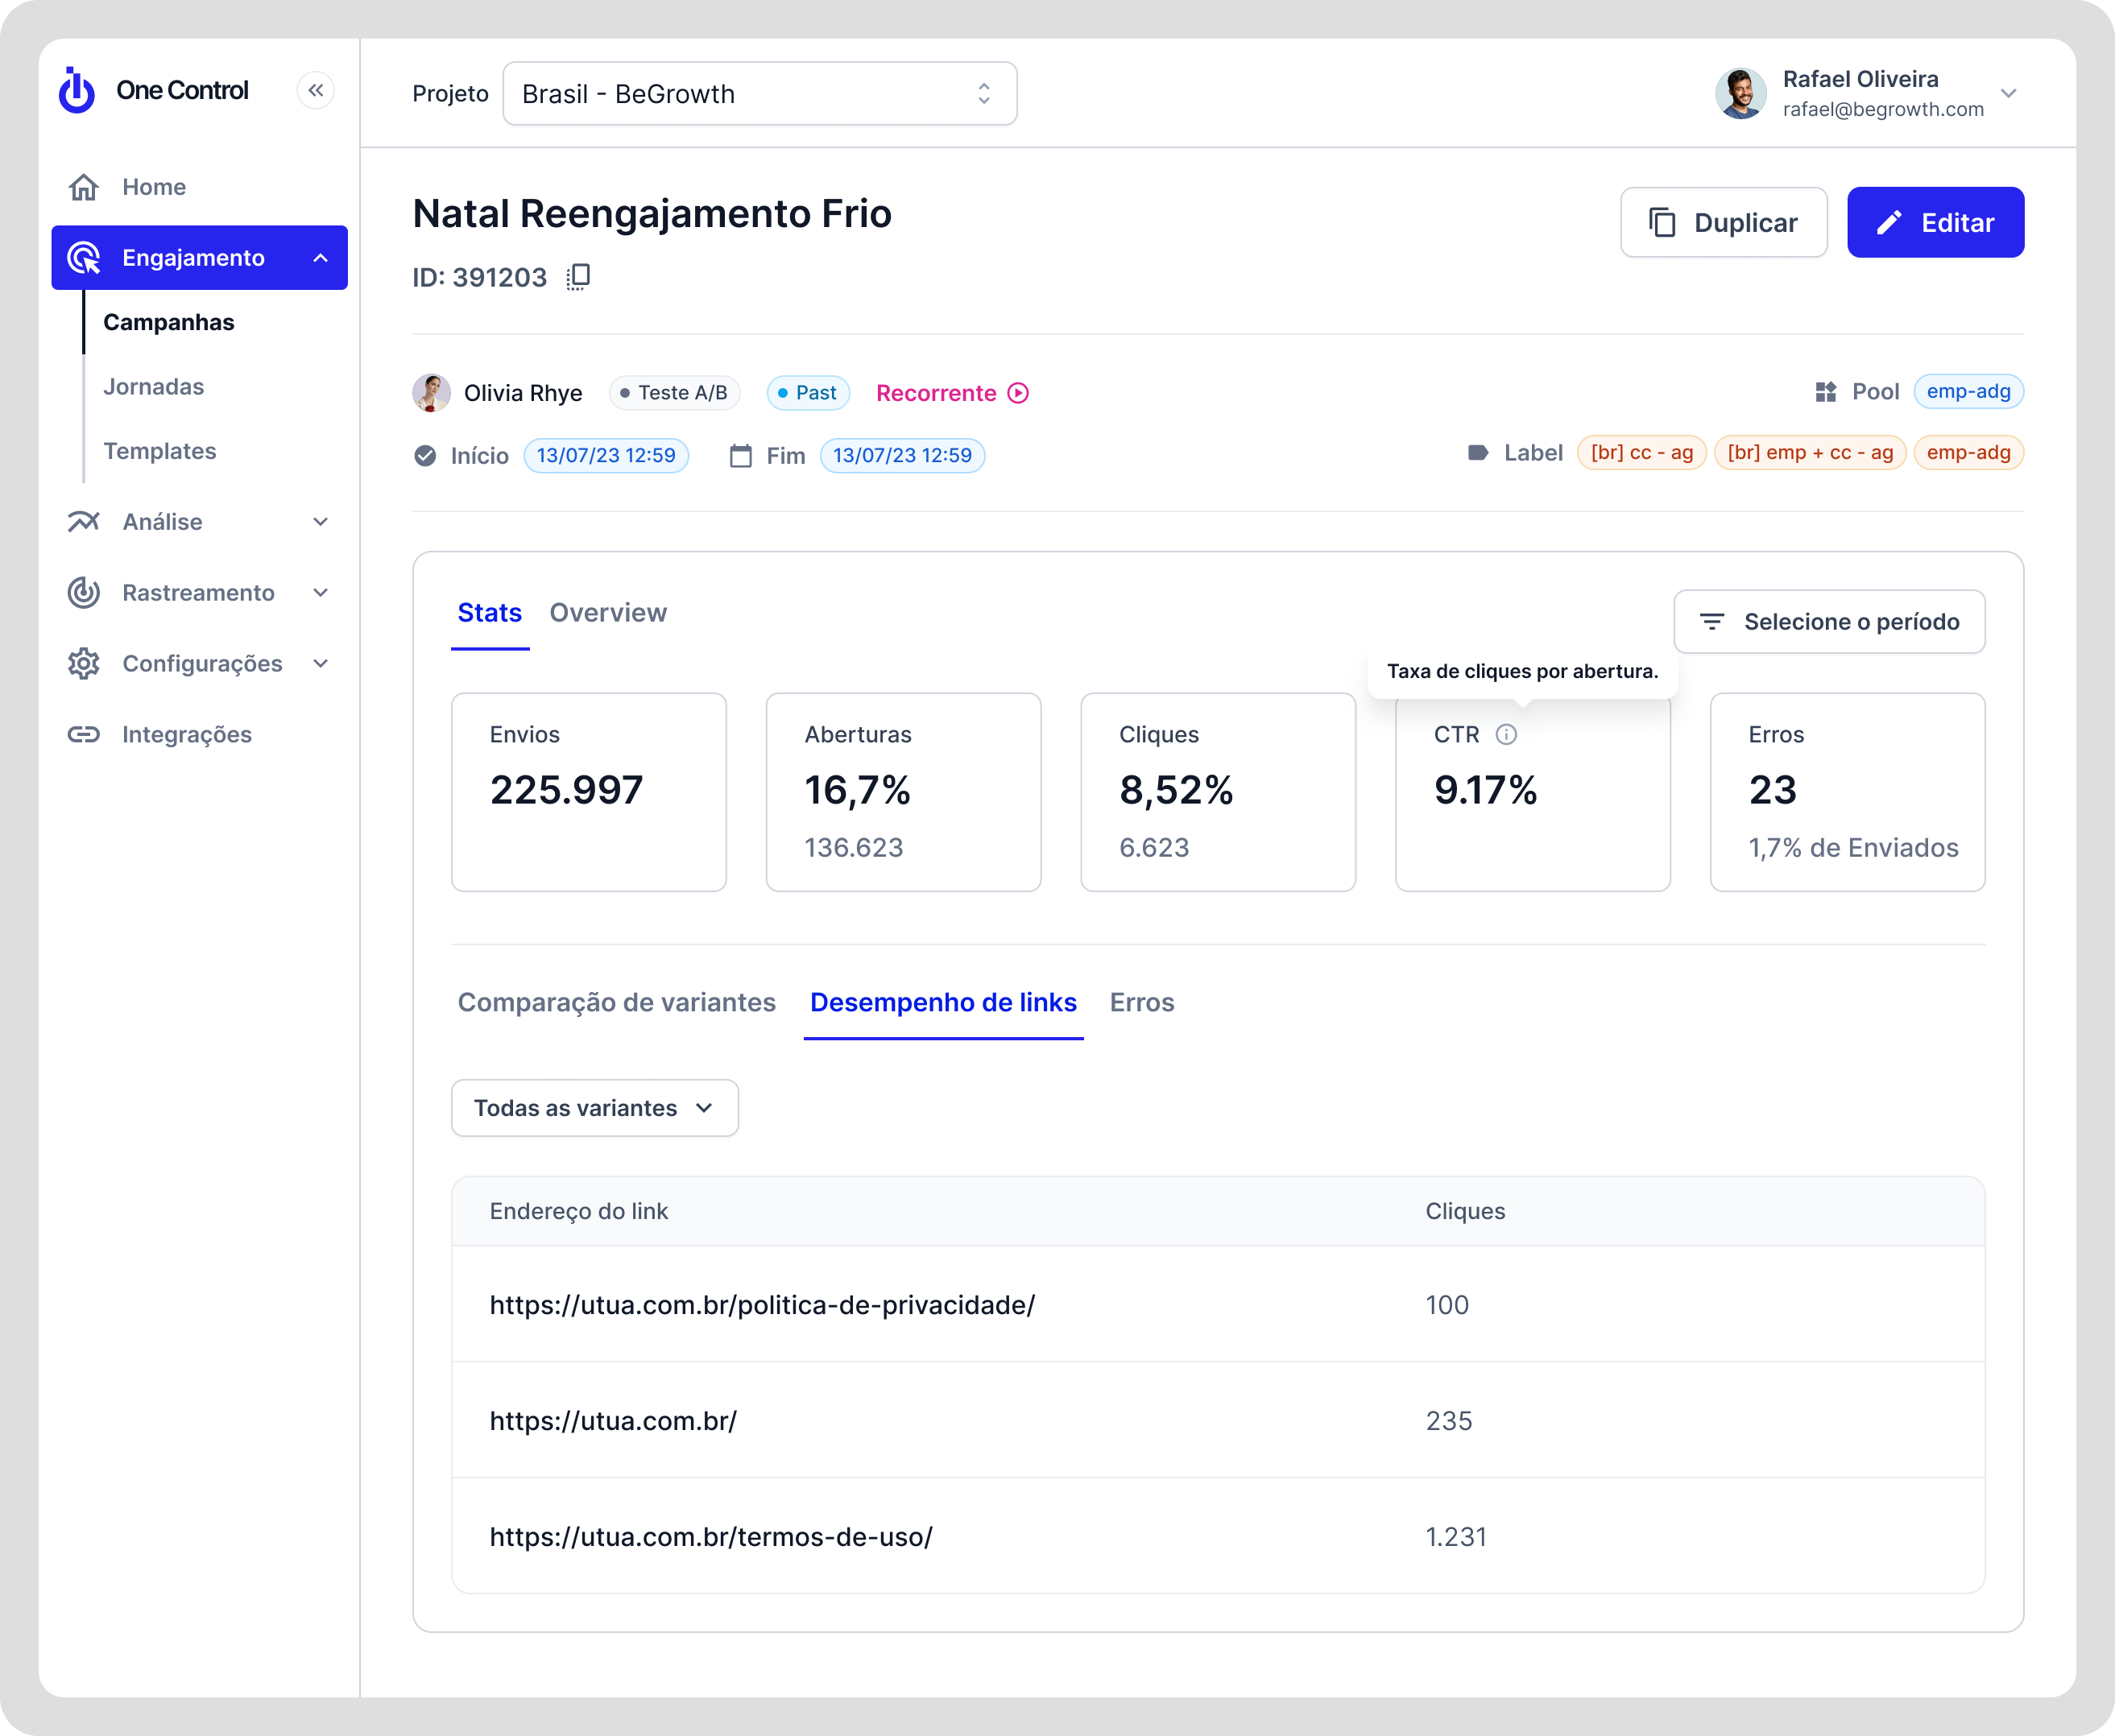Viewport: 2115px width, 1736px height.
Task: Click the calendar icon next to Fim
Action: [x=740, y=456]
